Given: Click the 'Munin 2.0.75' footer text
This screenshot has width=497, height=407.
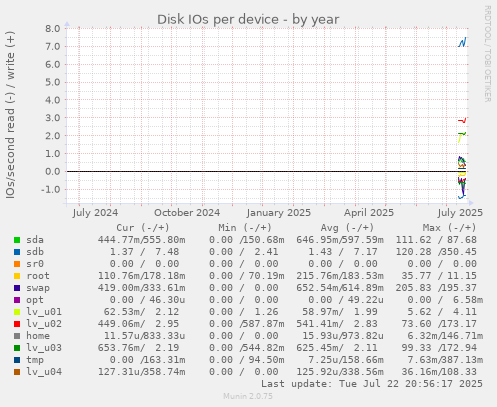Looking at the screenshot, I should (x=248, y=396).
